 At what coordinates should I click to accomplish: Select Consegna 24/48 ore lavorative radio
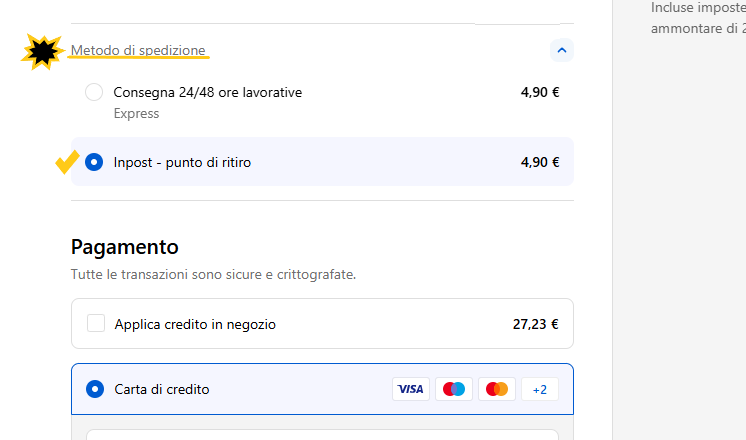tap(94, 92)
